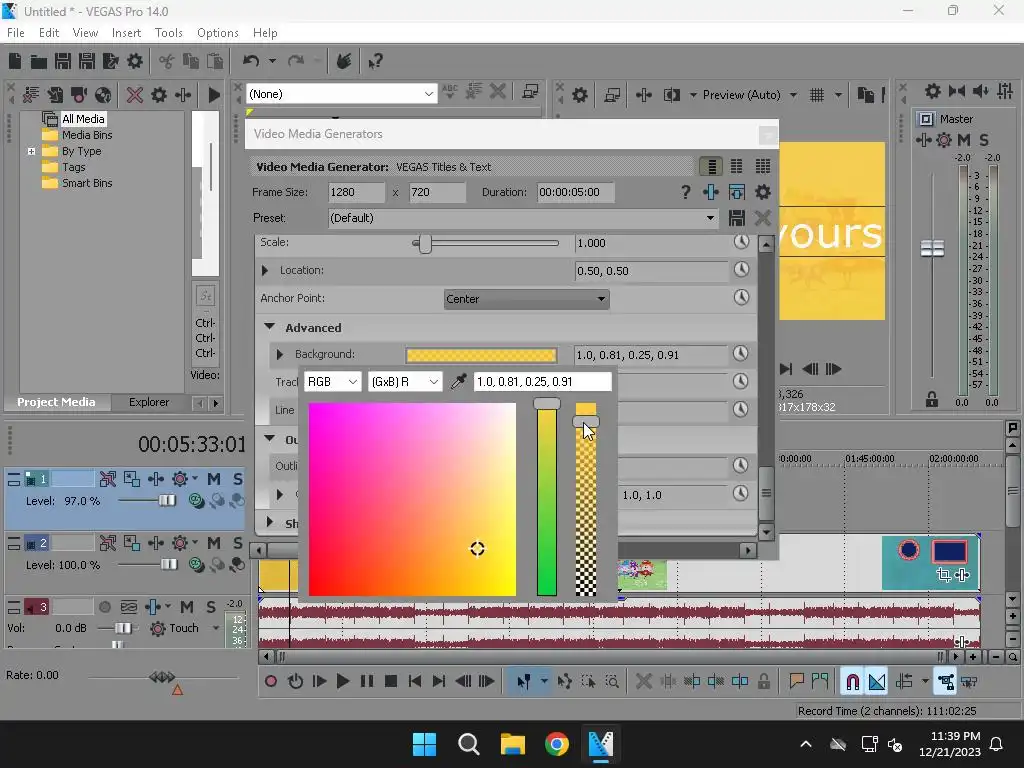The width and height of the screenshot is (1024, 768).
Task: Open the generator help question mark
Action: click(x=685, y=192)
